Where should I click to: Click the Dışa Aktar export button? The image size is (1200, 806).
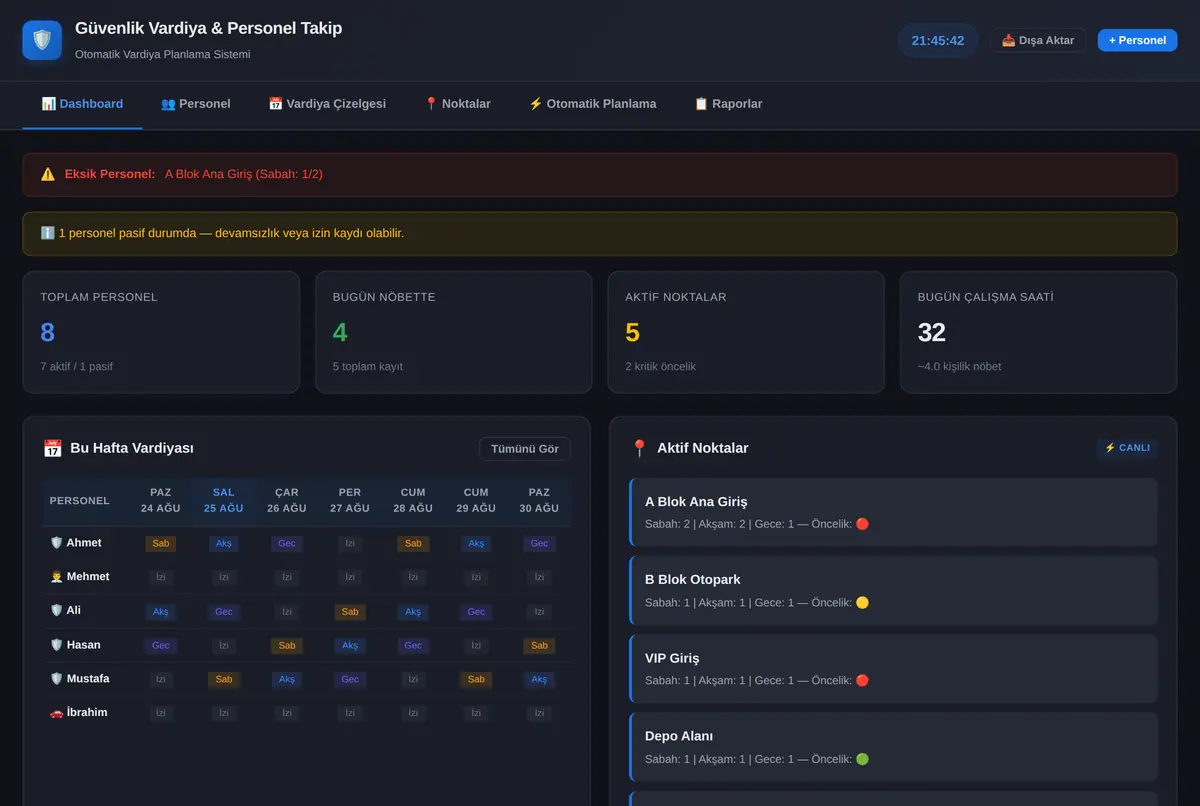pyautogui.click(x=1038, y=40)
